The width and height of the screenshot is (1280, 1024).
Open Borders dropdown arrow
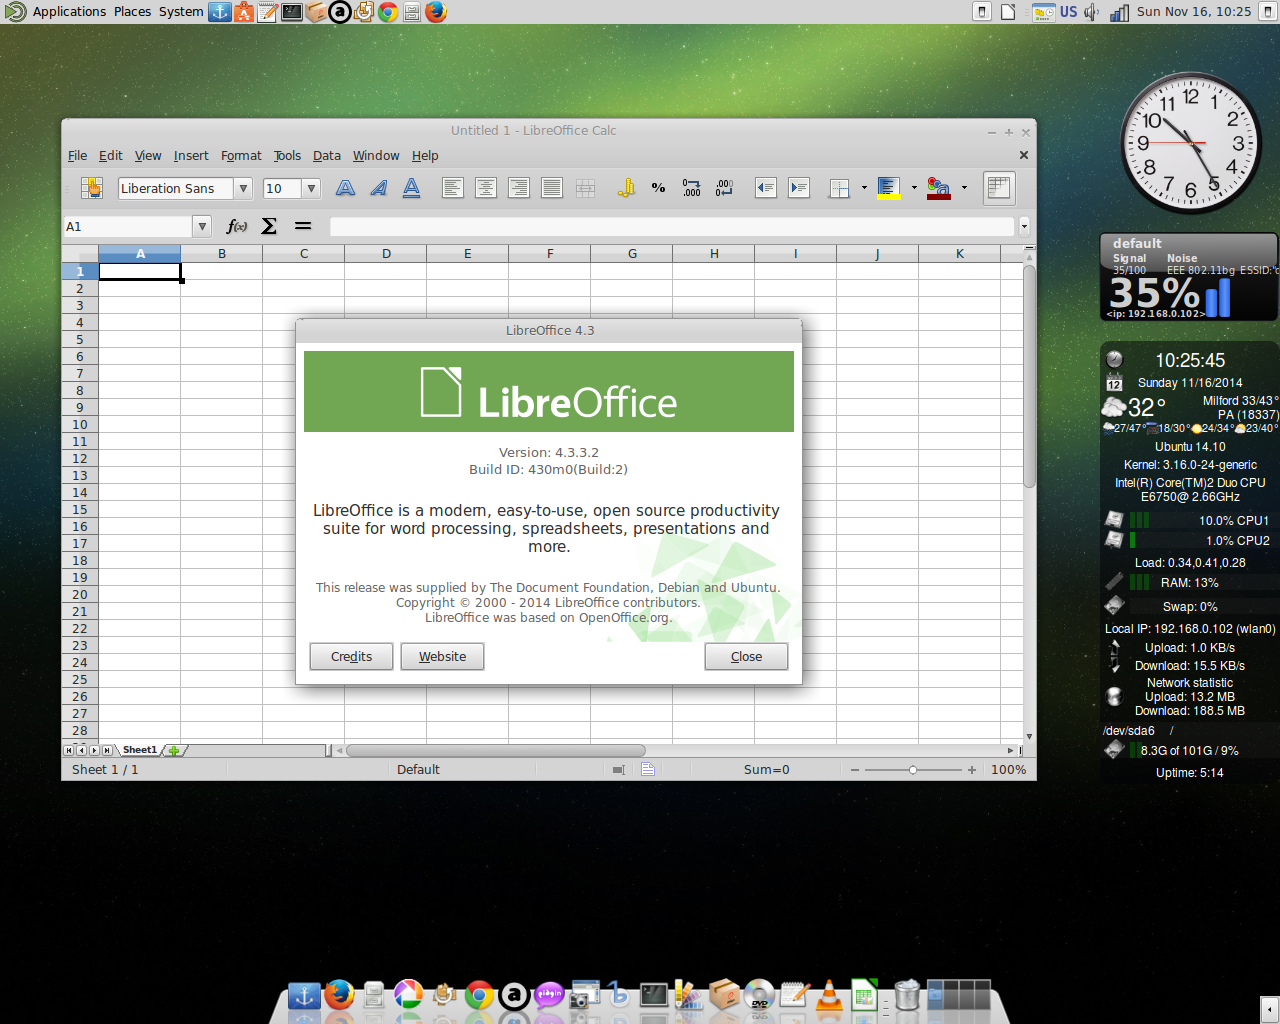tap(864, 188)
